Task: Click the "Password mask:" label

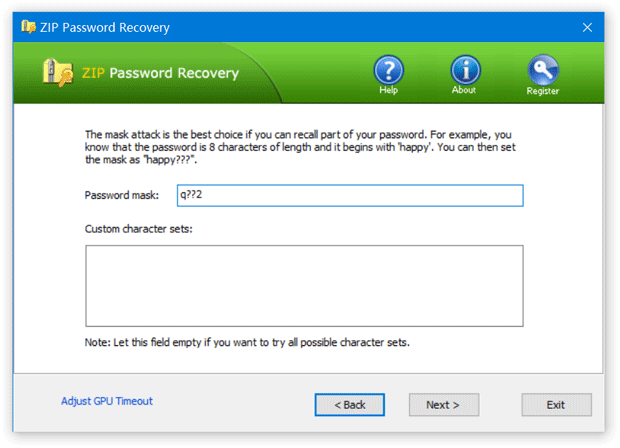Action: 120,195
